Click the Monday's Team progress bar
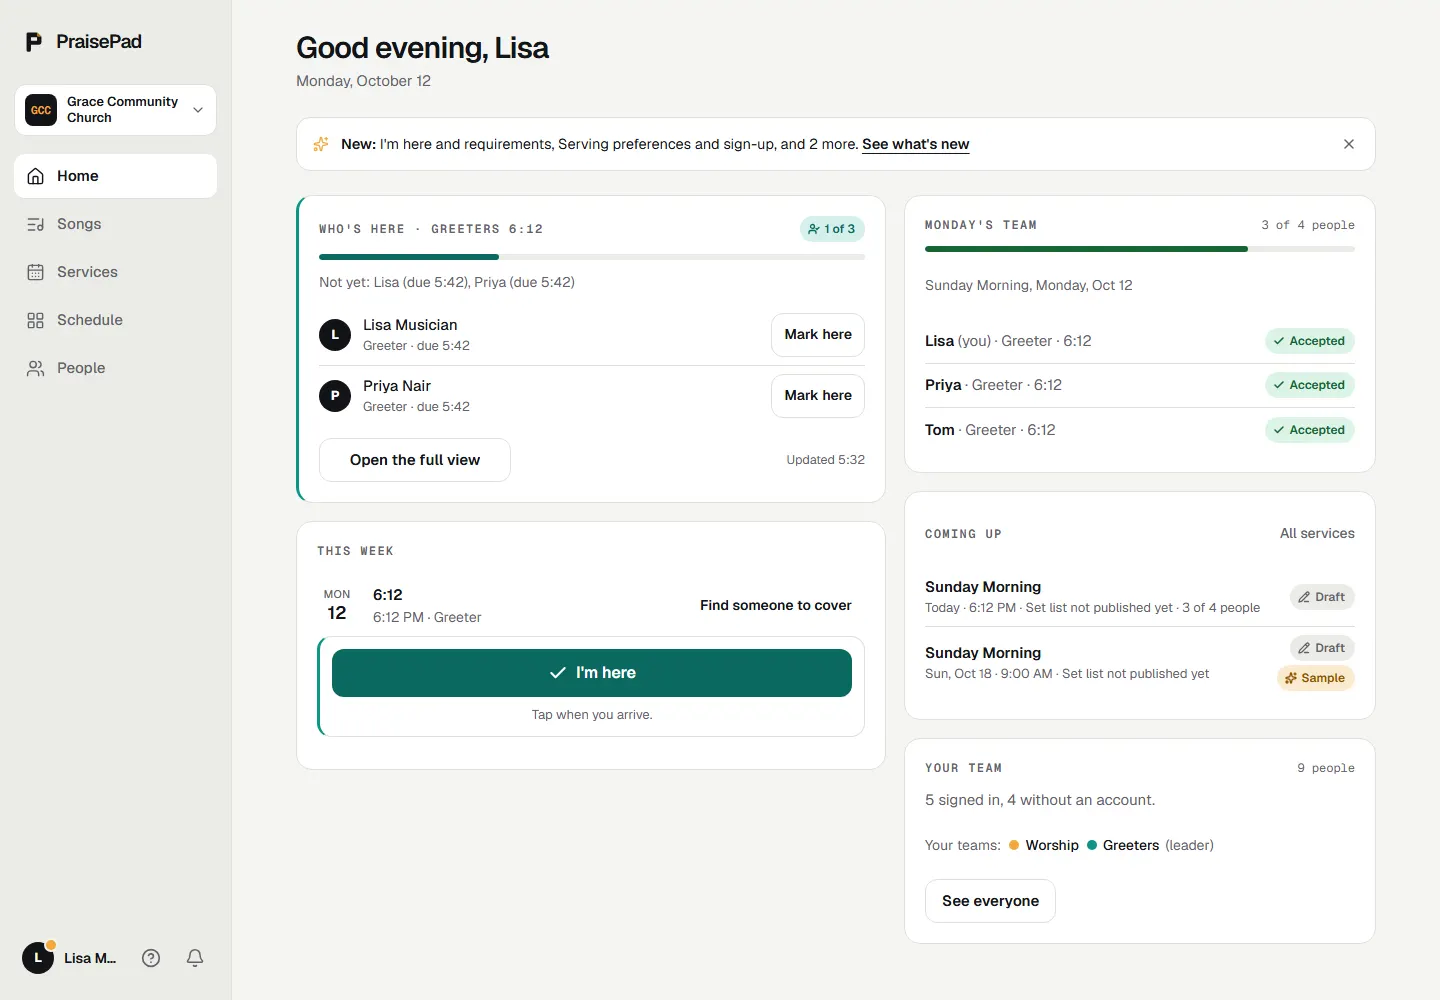The width and height of the screenshot is (1440, 1000). click(x=1140, y=249)
